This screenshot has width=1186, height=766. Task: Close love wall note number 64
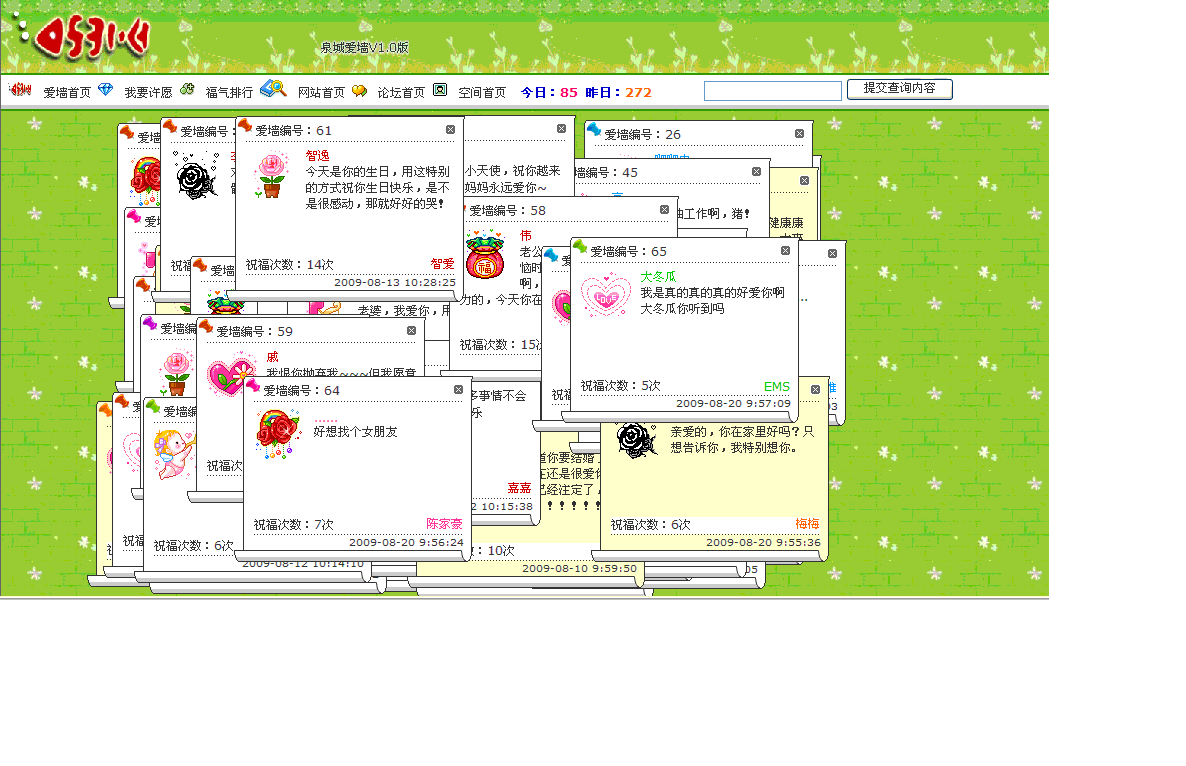coord(458,389)
